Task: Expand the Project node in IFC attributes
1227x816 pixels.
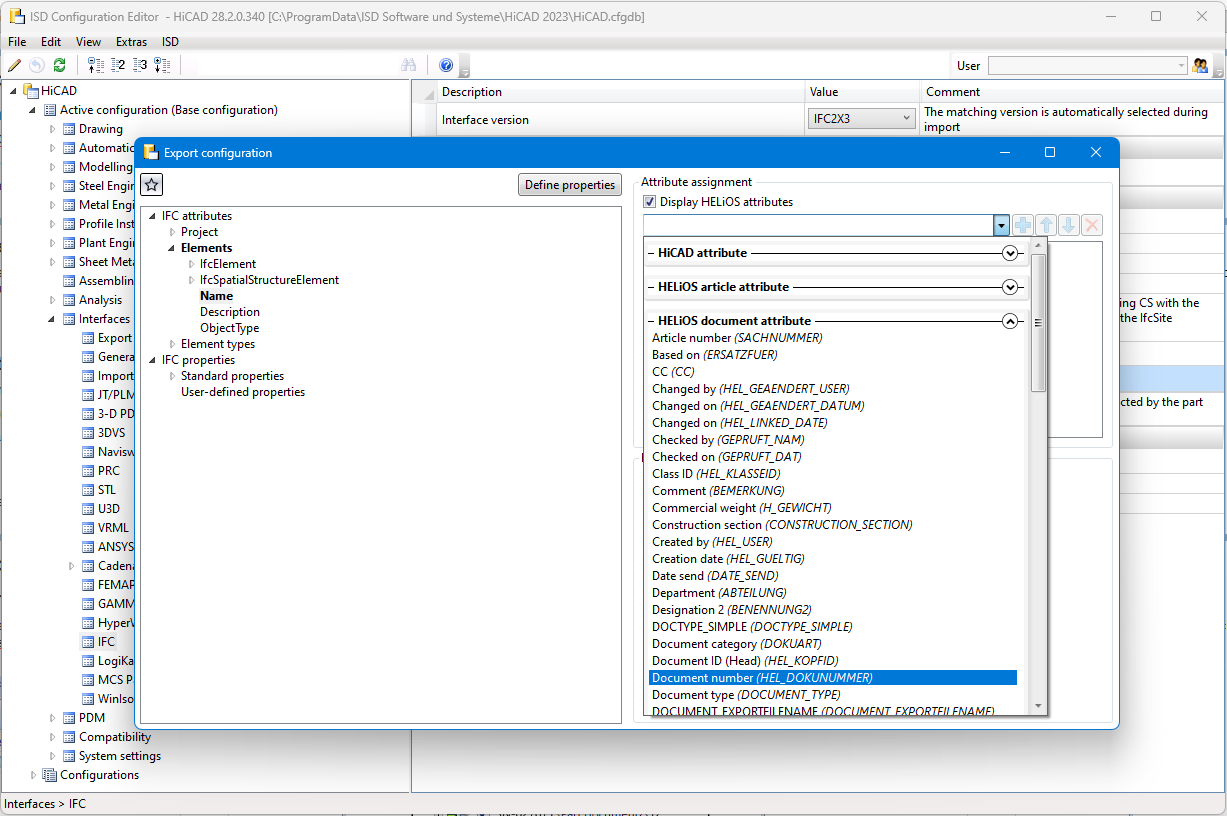Action: click(x=172, y=232)
